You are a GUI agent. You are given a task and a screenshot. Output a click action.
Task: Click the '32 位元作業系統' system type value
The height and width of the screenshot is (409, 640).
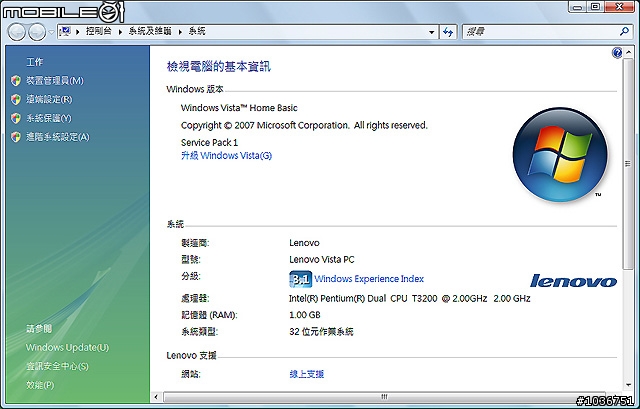pyautogui.click(x=321, y=332)
